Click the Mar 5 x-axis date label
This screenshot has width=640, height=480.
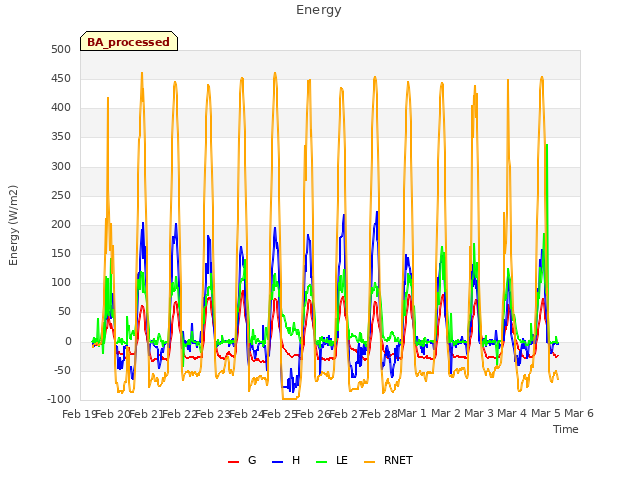[x=546, y=413]
